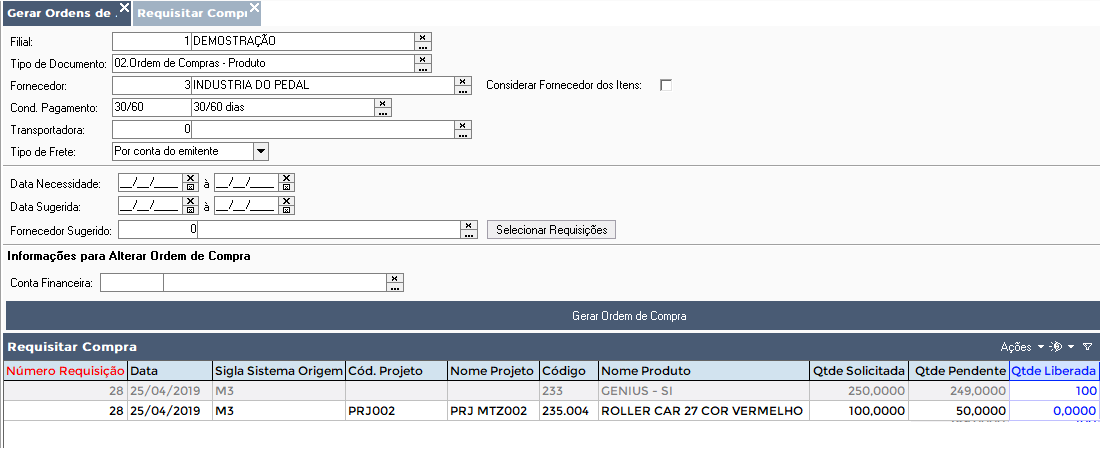Screen dimensions: 1100x451
Task: Click the Cond. Pagamento 30/60 code field
Action: [x=152, y=108]
